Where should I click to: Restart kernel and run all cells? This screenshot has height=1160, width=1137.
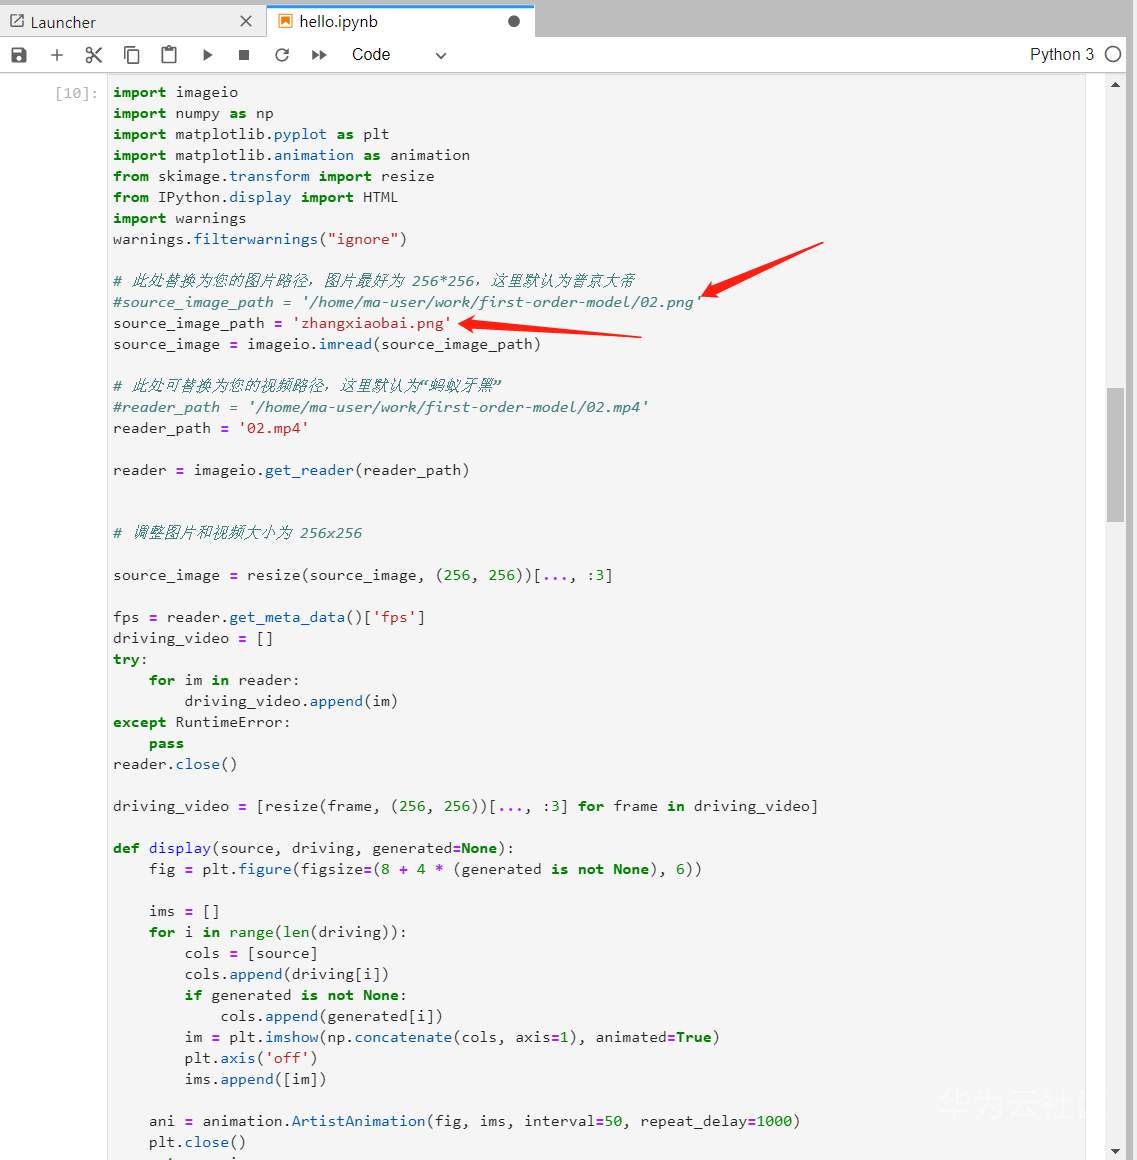click(x=319, y=55)
